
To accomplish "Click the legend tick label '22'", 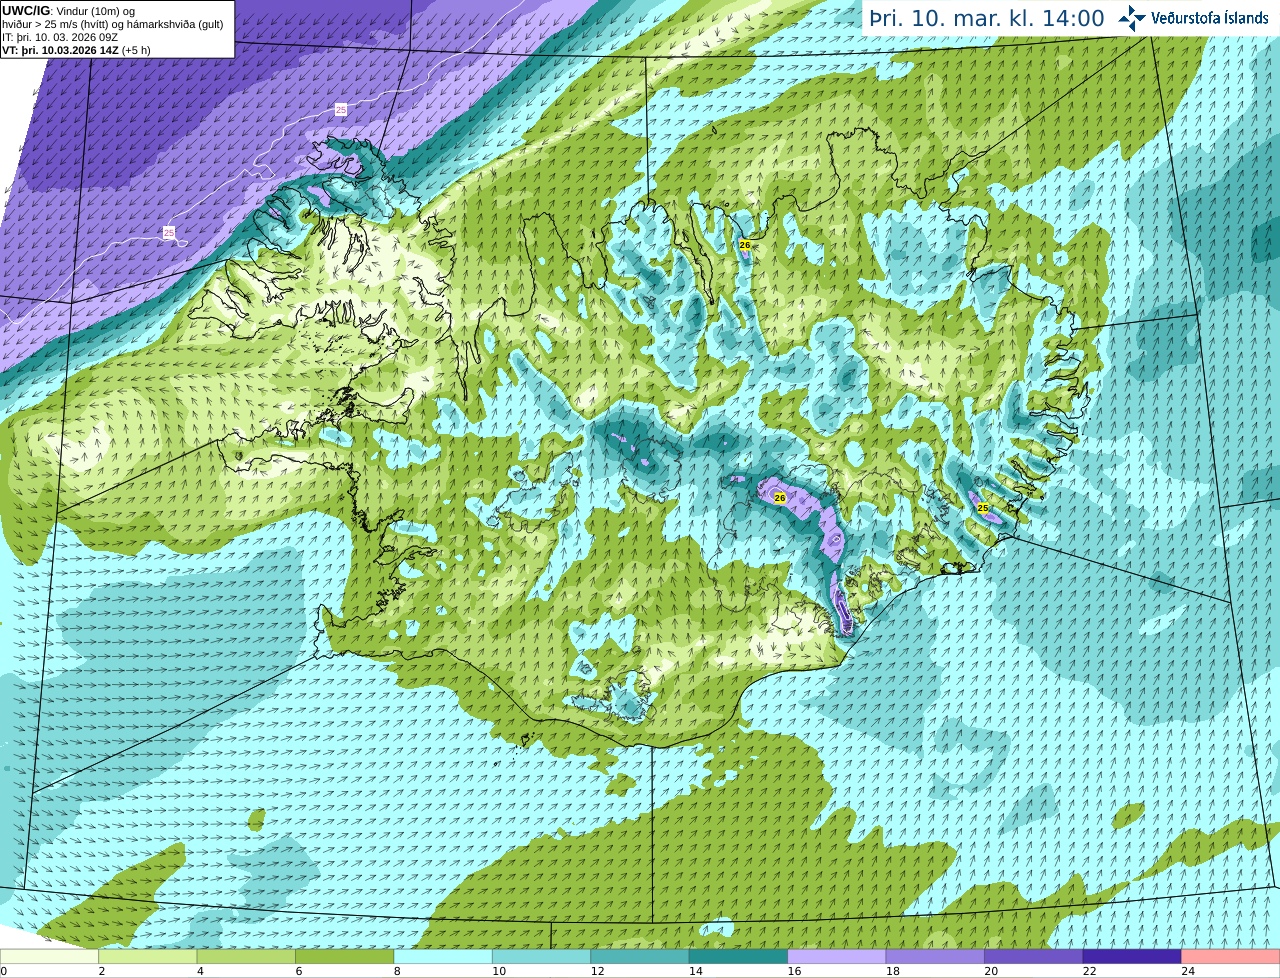I will pos(1090,971).
